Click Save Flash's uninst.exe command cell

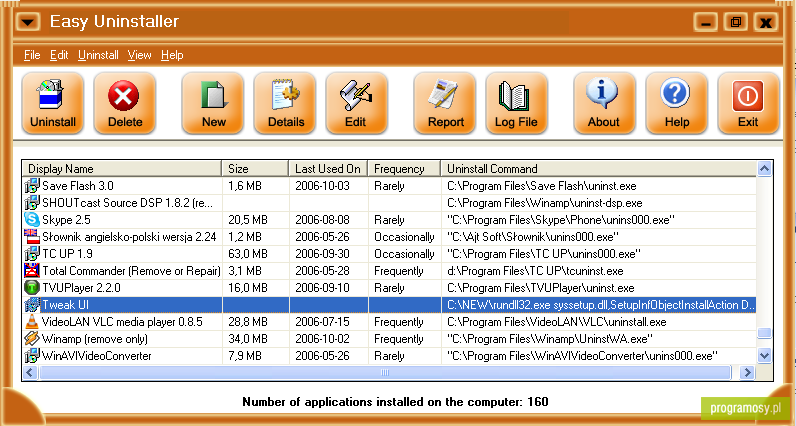(542, 186)
